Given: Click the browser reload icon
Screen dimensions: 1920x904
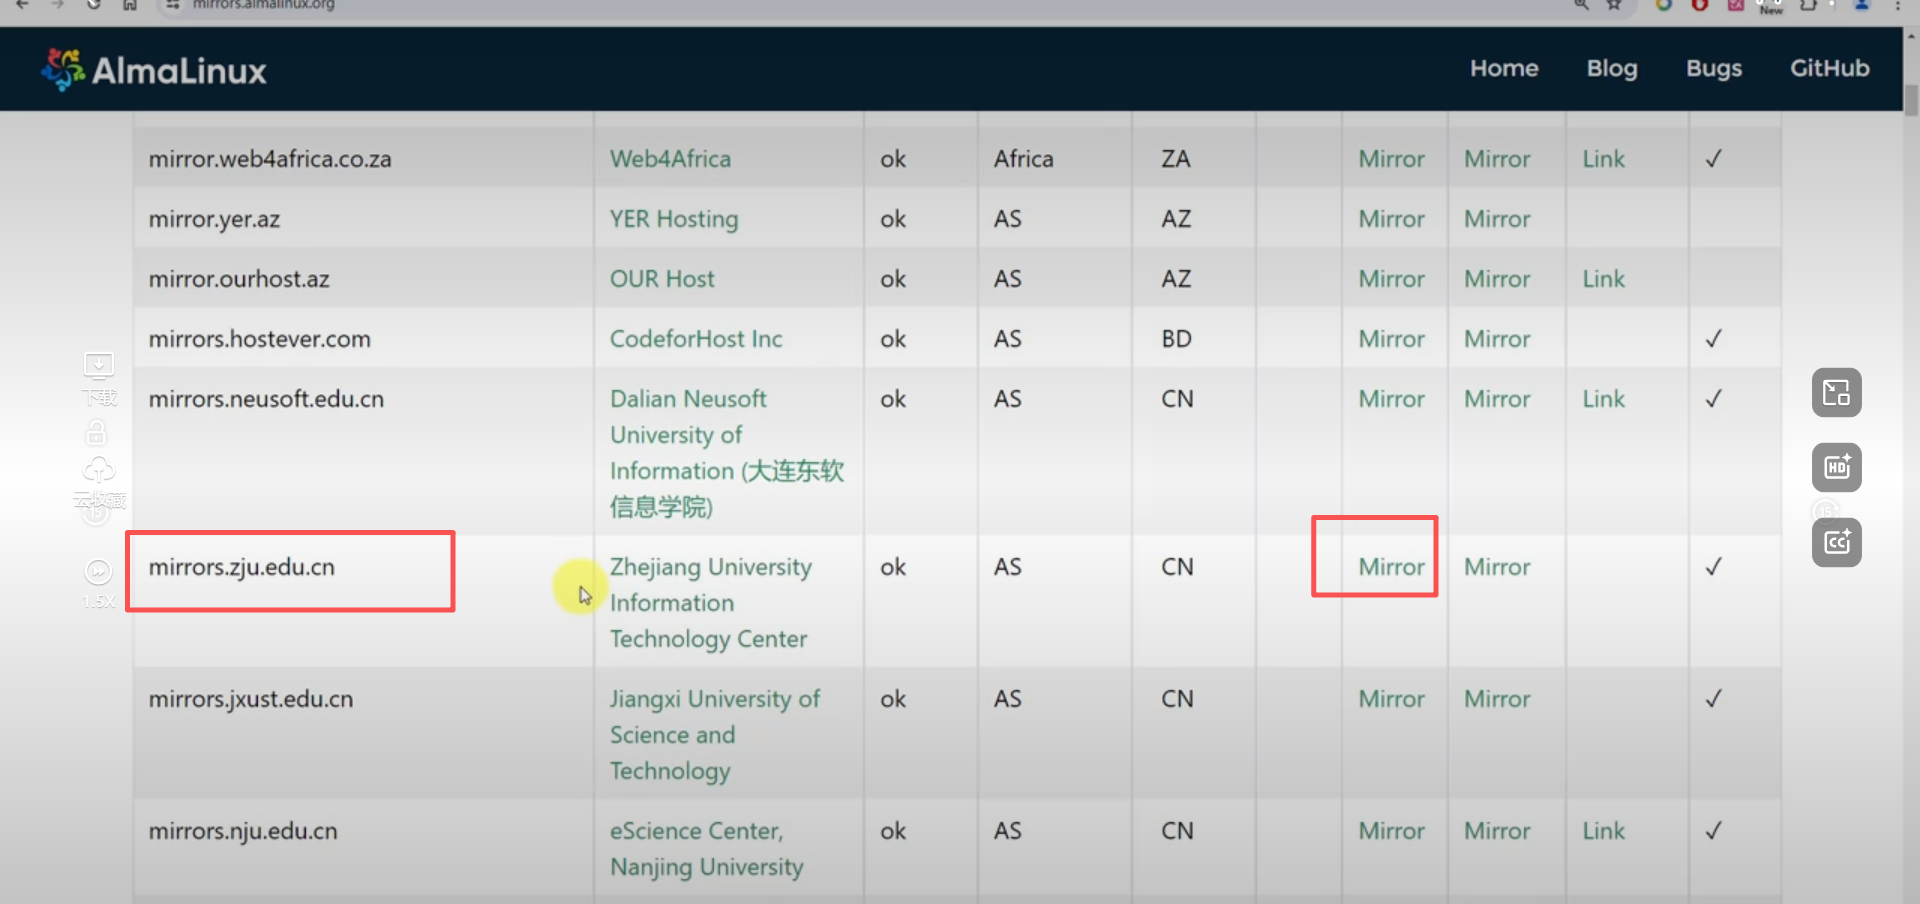Looking at the screenshot, I should (93, 5).
